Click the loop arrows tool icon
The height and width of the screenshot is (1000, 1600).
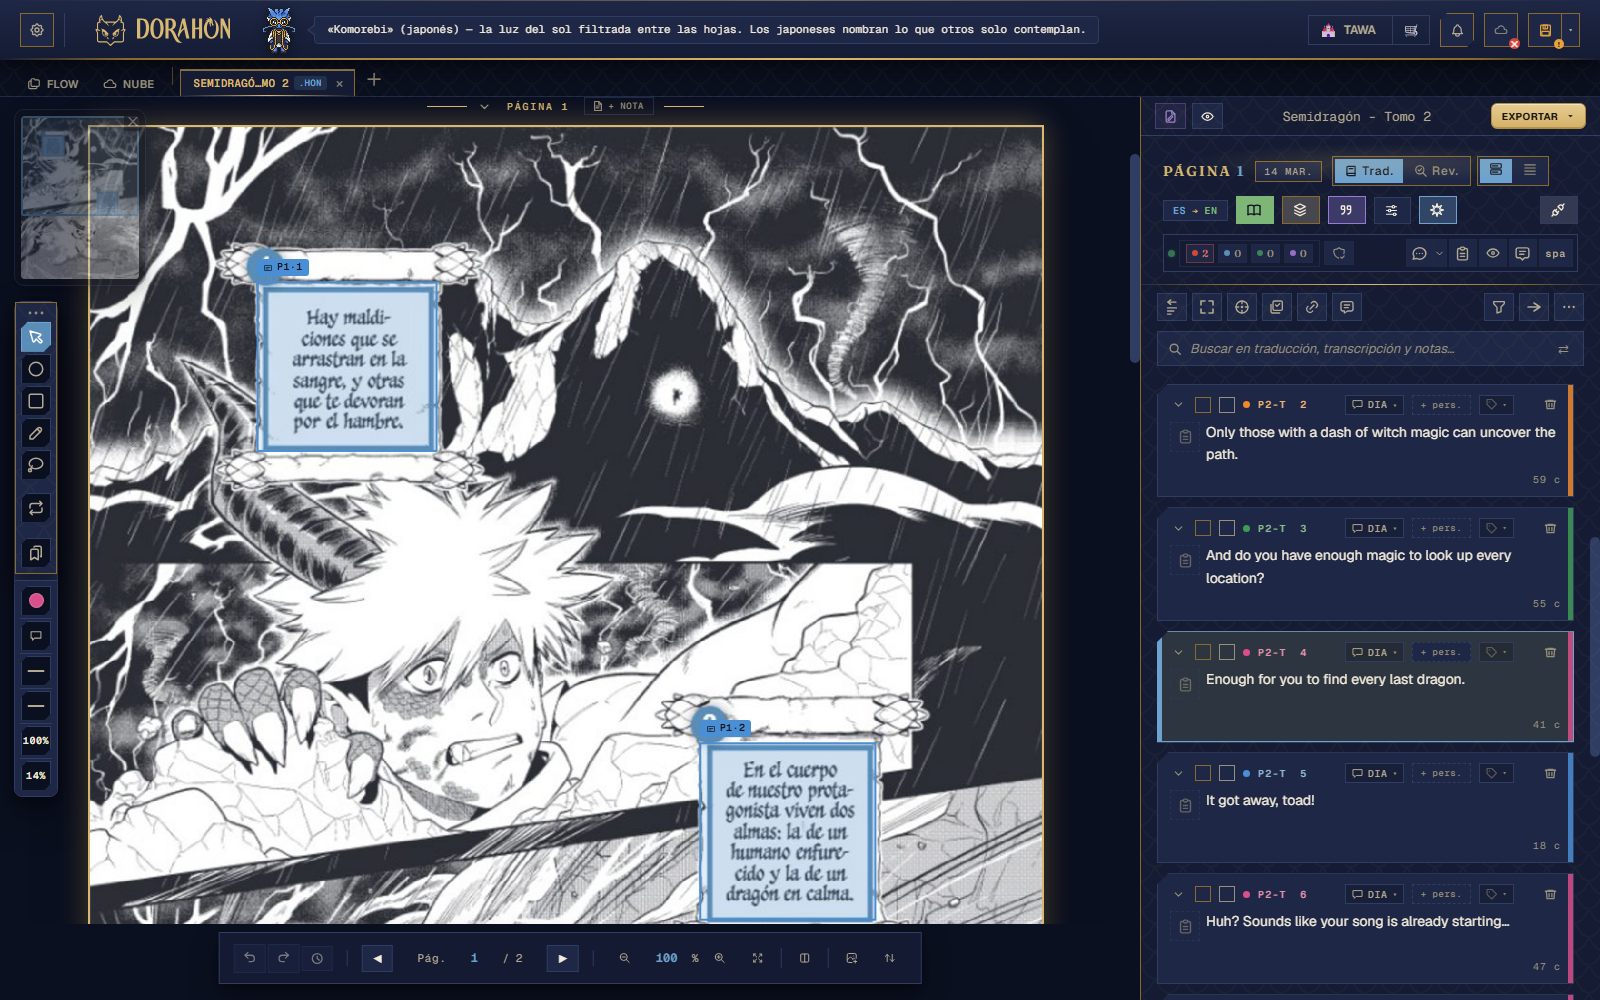(36, 508)
